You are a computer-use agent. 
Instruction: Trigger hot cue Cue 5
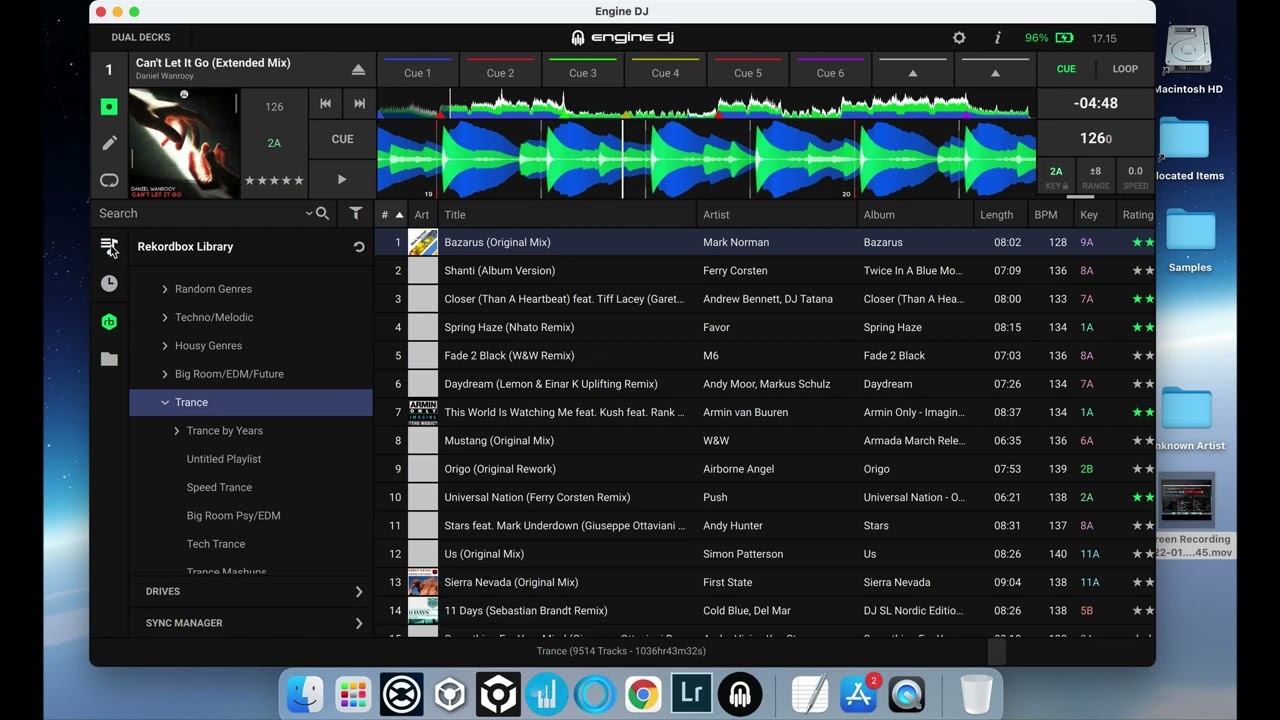point(748,71)
